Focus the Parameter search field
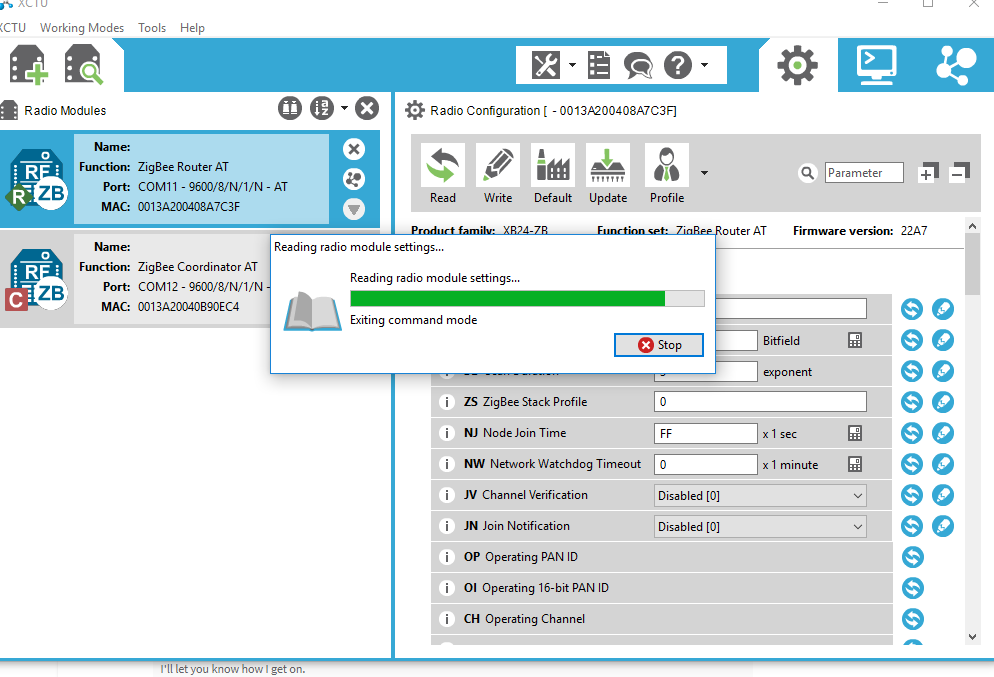Image resolution: width=994 pixels, height=677 pixels. pos(864,172)
